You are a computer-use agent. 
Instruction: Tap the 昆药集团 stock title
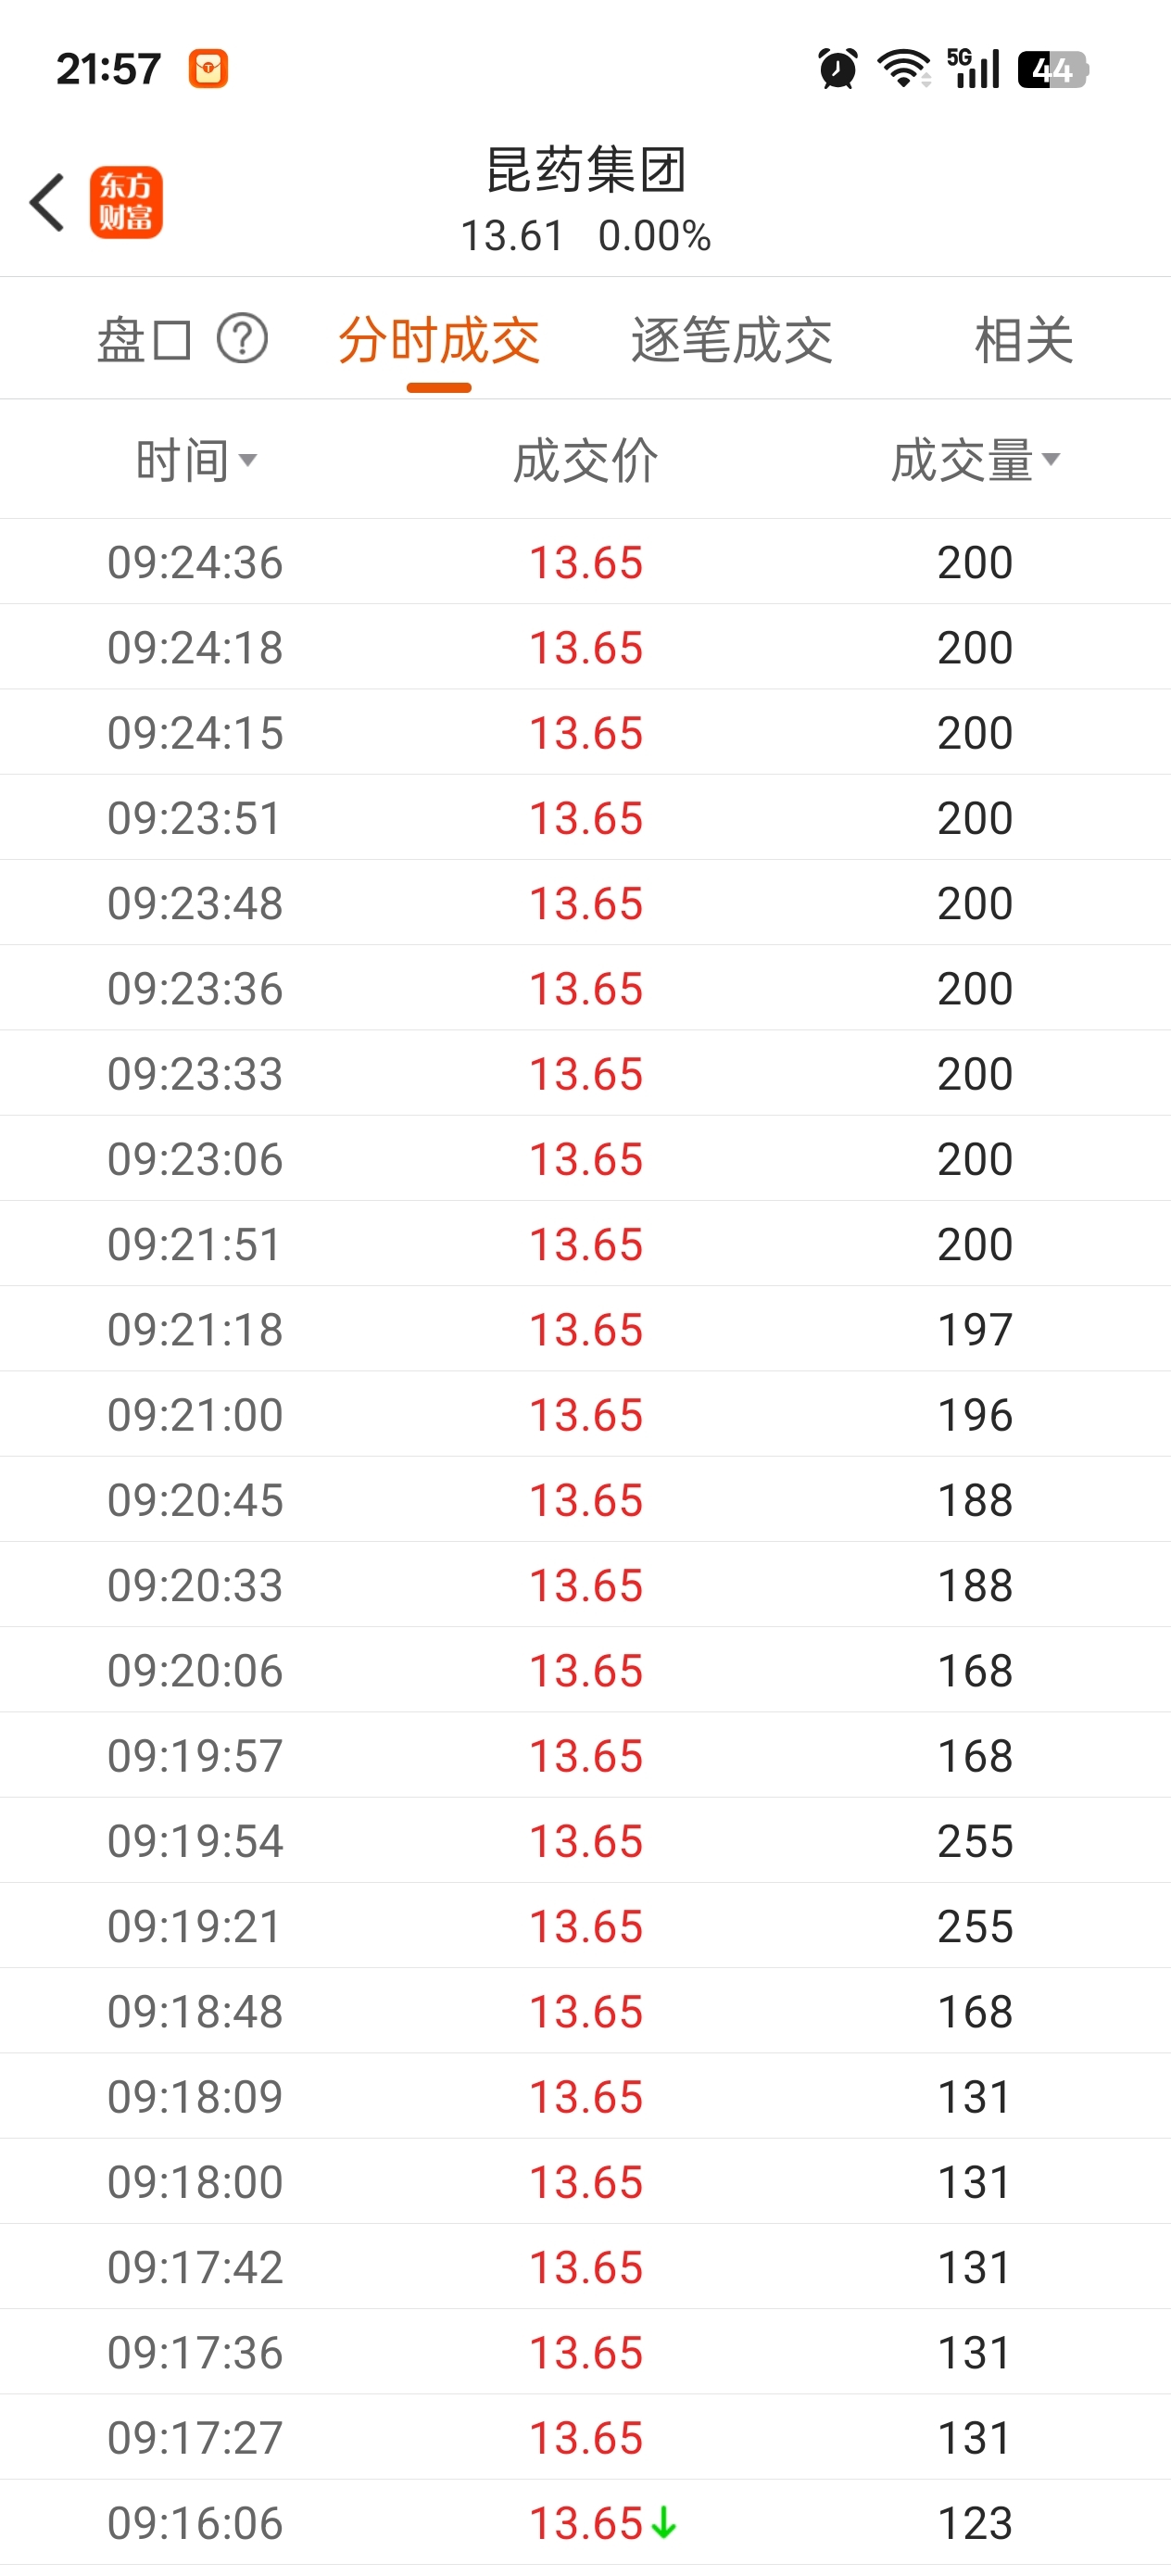point(586,170)
